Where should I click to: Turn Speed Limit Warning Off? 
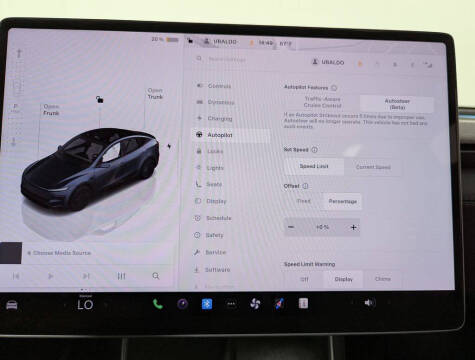tap(304, 279)
